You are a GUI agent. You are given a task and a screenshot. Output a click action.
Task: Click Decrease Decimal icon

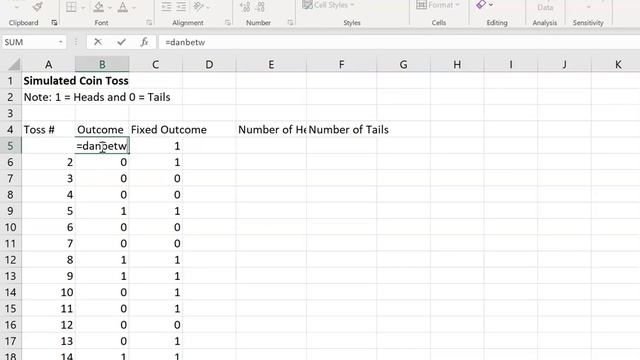click(261, 7)
